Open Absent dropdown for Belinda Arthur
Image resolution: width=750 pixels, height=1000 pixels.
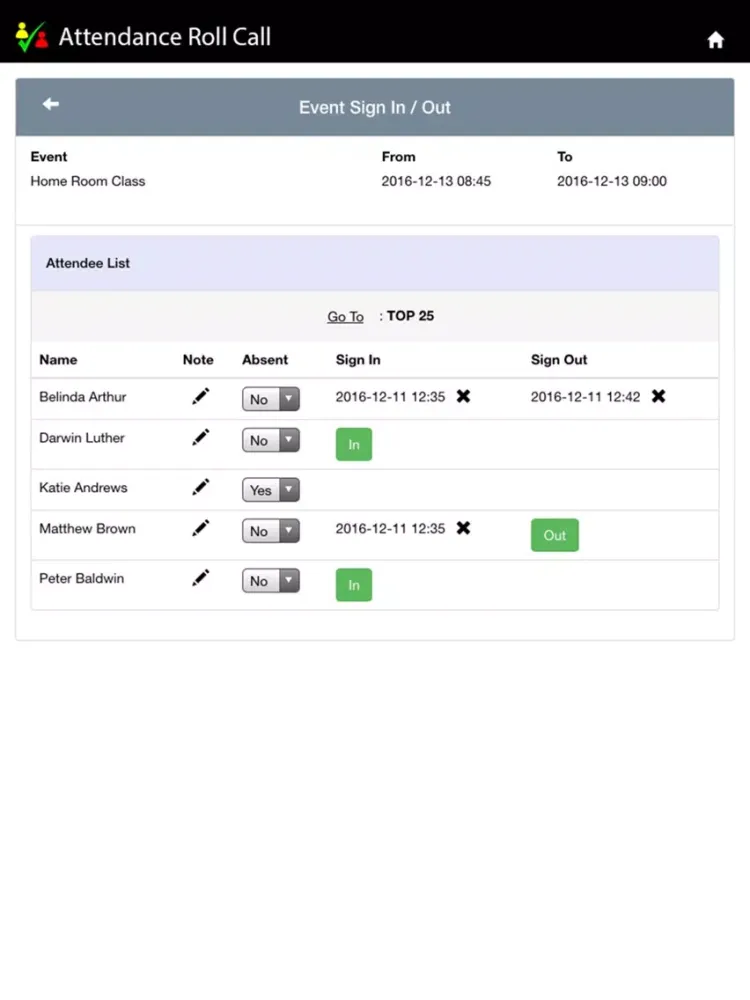coord(271,399)
